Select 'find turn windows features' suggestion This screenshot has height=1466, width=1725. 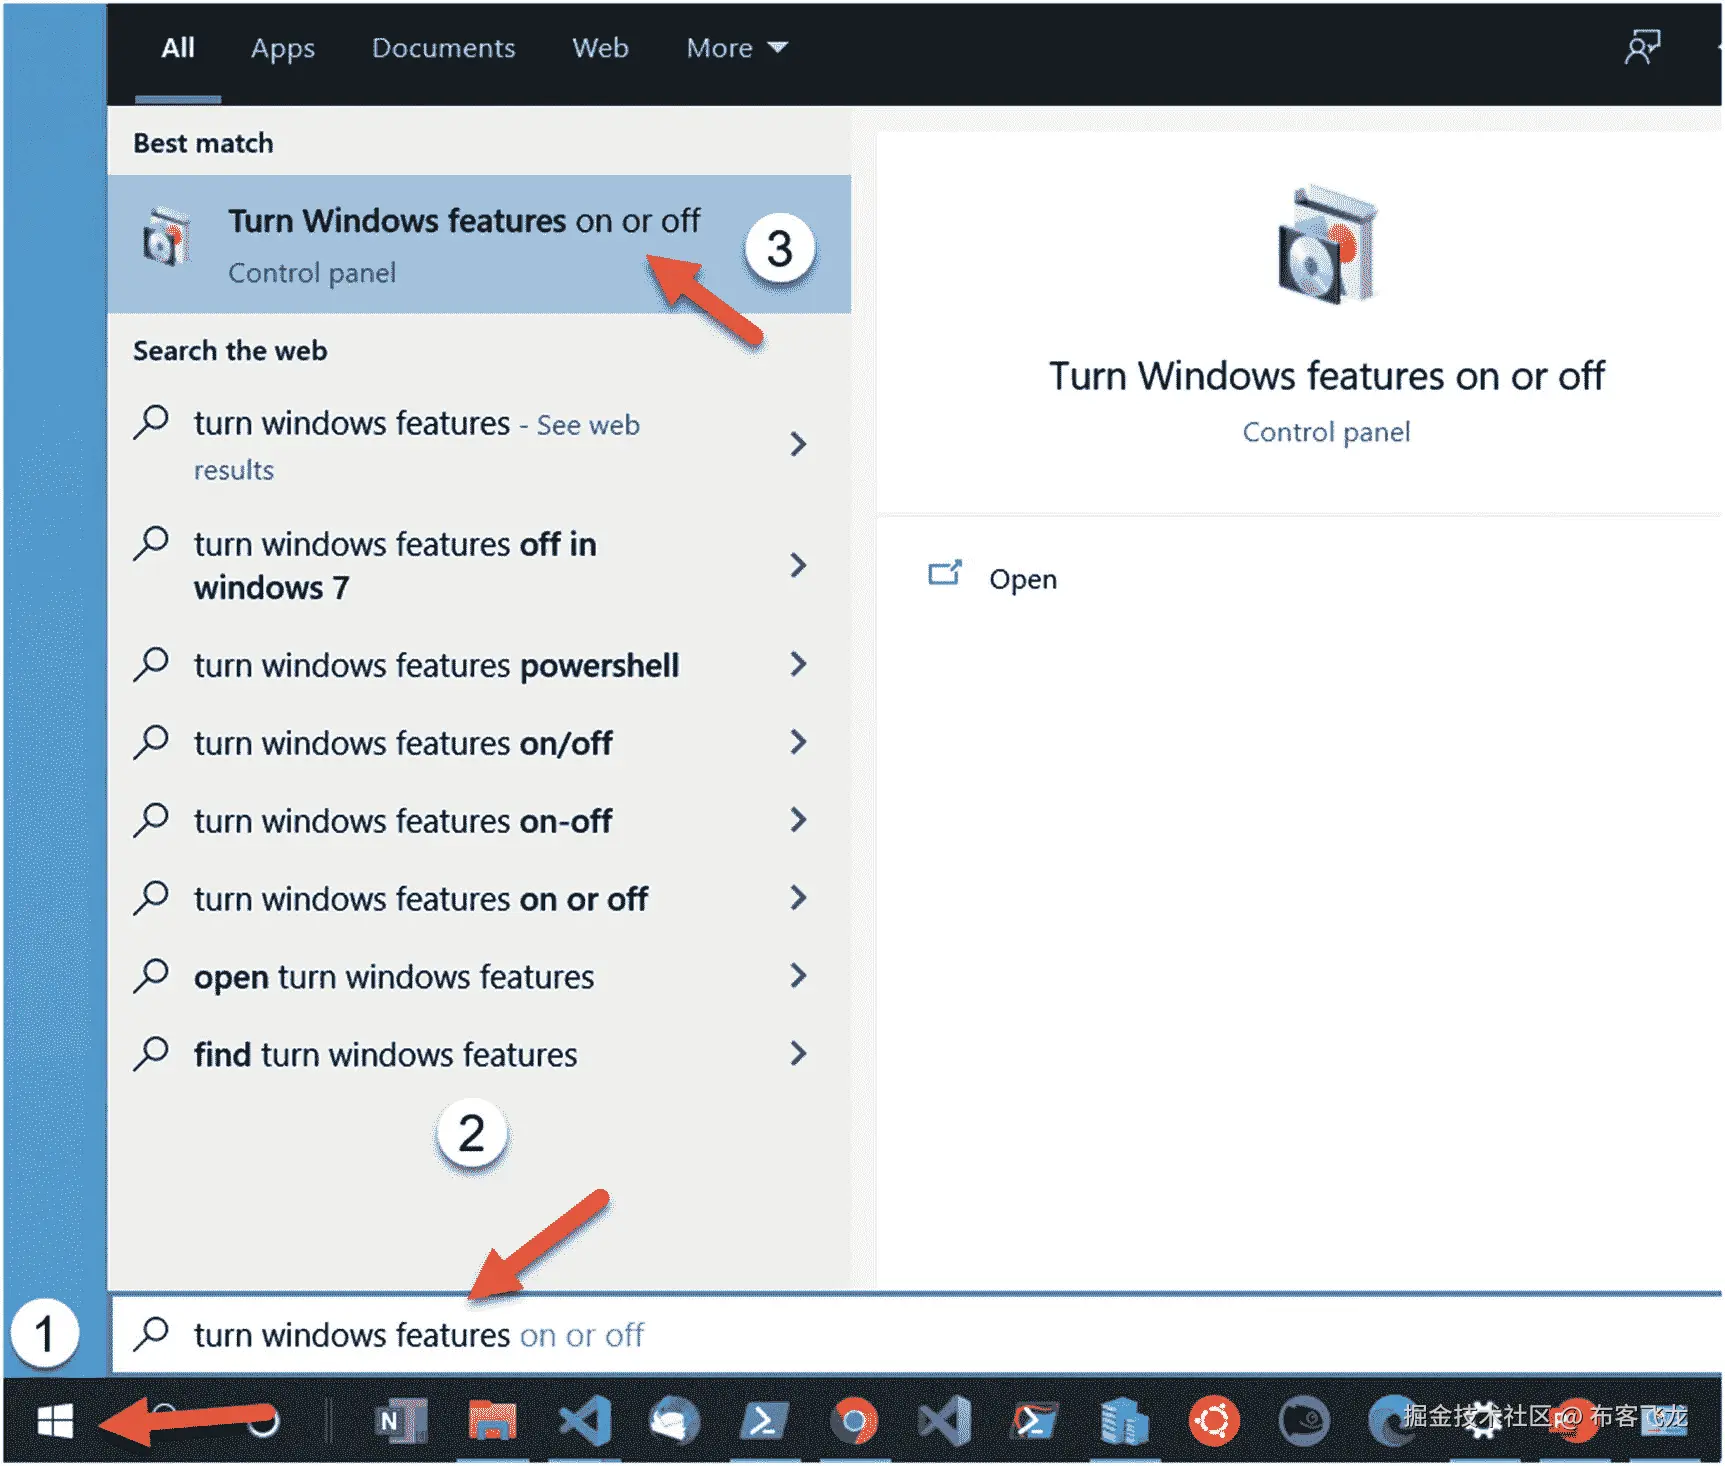(479, 1055)
